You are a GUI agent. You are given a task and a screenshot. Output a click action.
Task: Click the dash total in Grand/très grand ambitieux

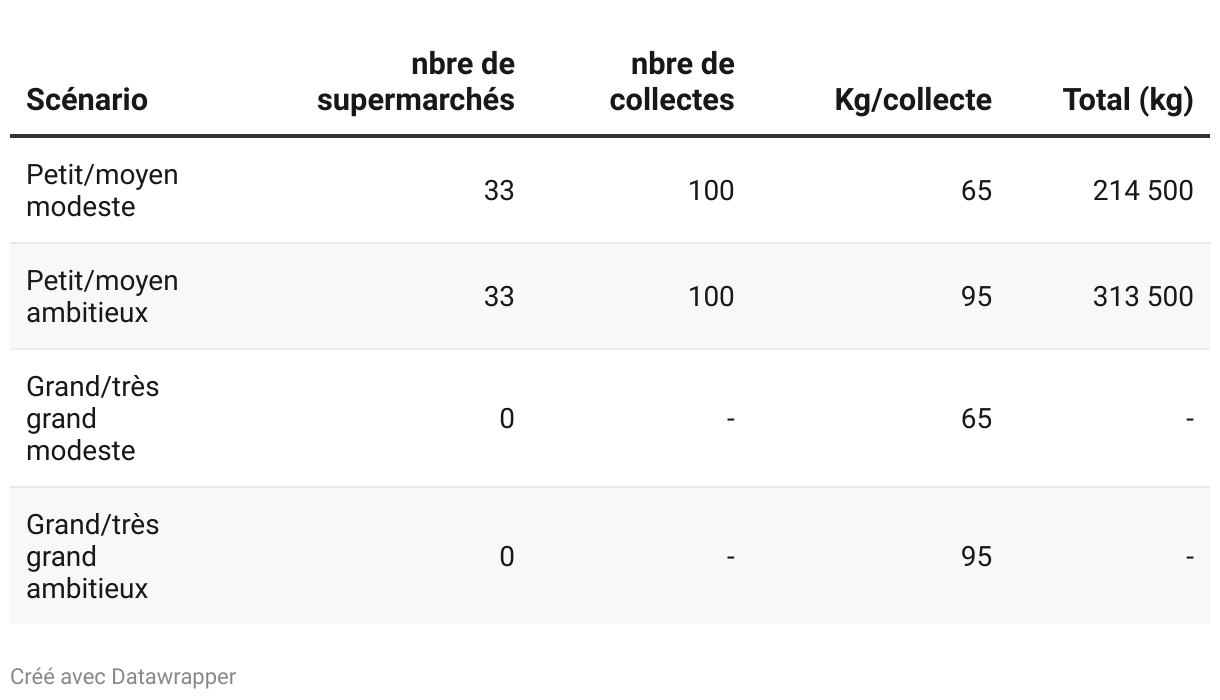1189,556
